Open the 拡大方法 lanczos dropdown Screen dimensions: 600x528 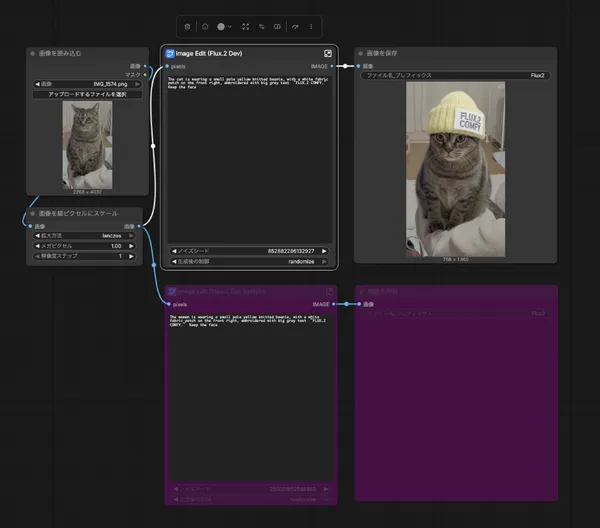(x=87, y=235)
